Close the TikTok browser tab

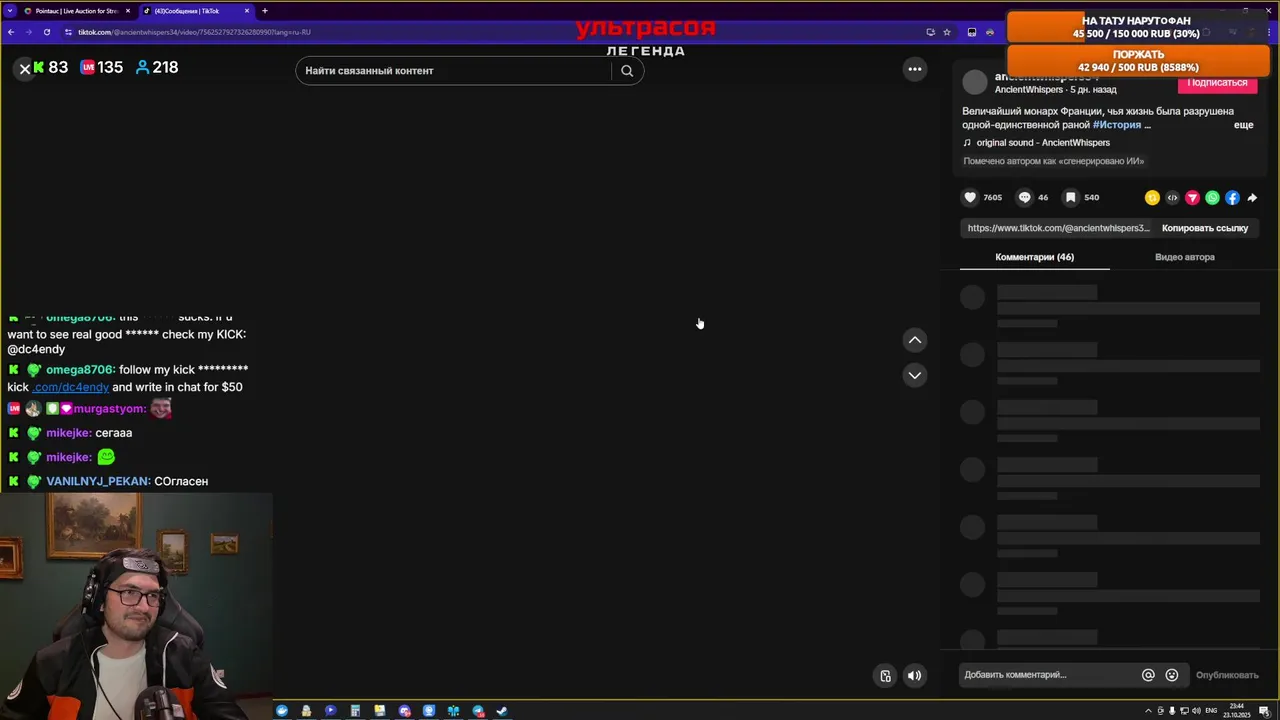(247, 11)
